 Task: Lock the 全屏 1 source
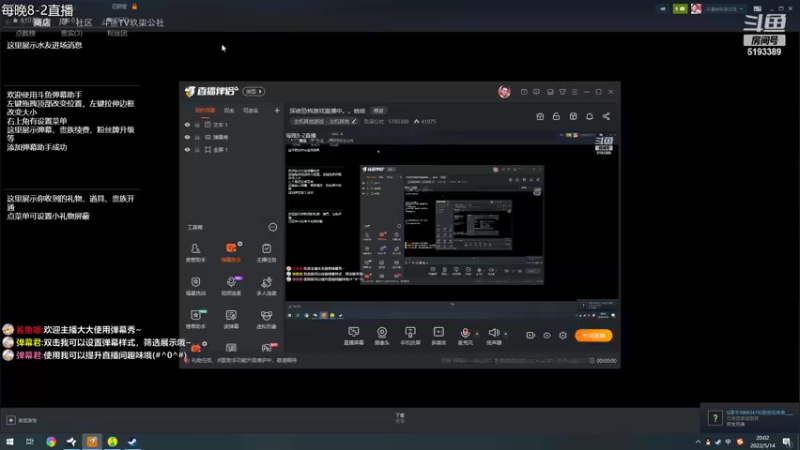click(197, 149)
